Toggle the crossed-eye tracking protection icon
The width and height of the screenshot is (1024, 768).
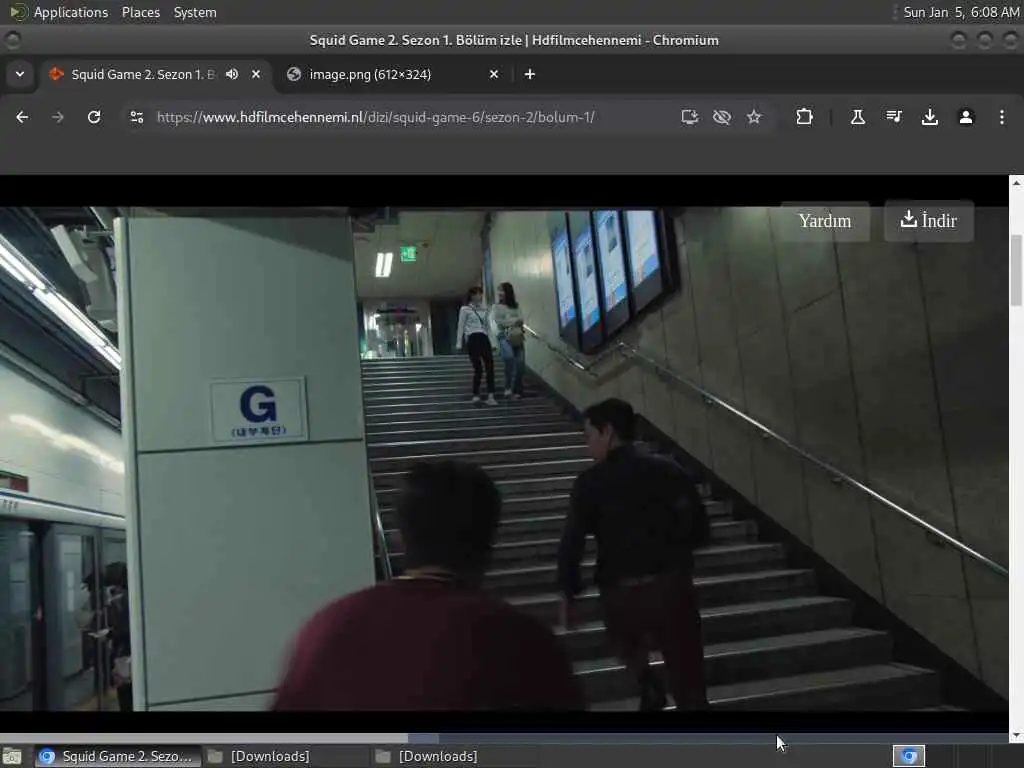click(x=722, y=117)
